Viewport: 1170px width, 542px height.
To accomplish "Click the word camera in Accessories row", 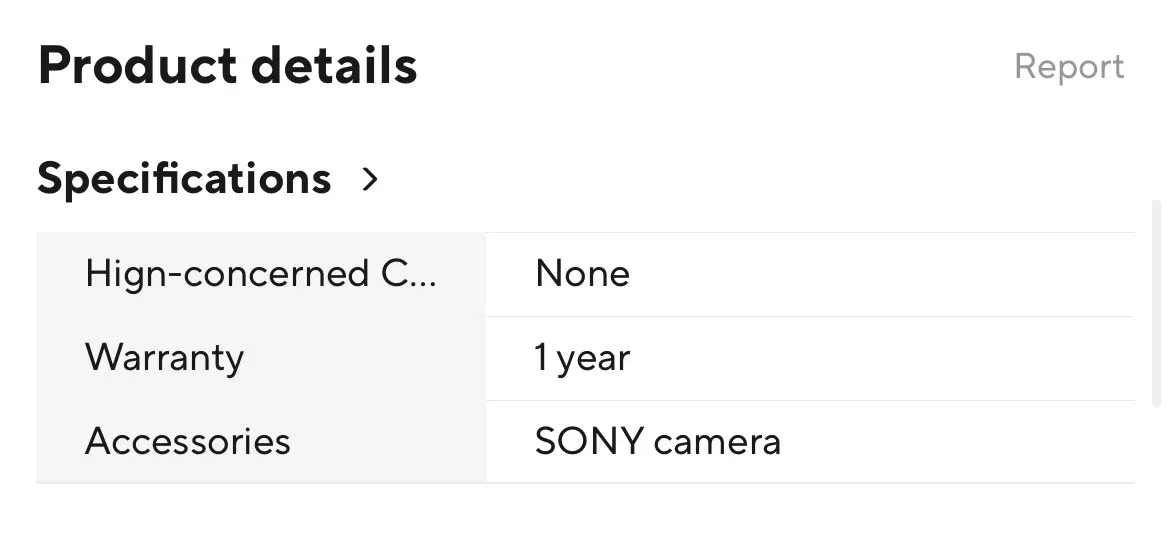I will click(x=717, y=441).
